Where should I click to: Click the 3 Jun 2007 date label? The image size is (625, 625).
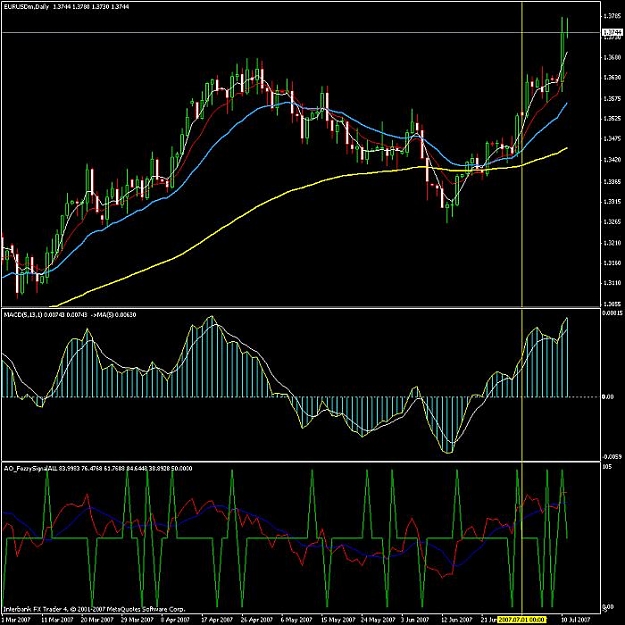click(x=415, y=620)
